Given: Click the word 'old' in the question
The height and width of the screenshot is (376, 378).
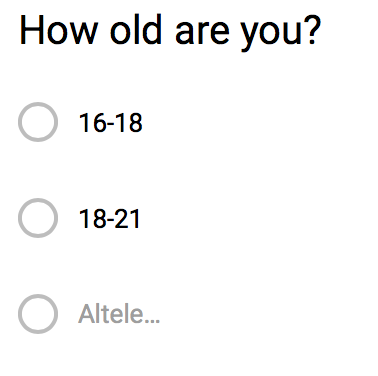Looking at the screenshot, I should pyautogui.click(x=136, y=30).
